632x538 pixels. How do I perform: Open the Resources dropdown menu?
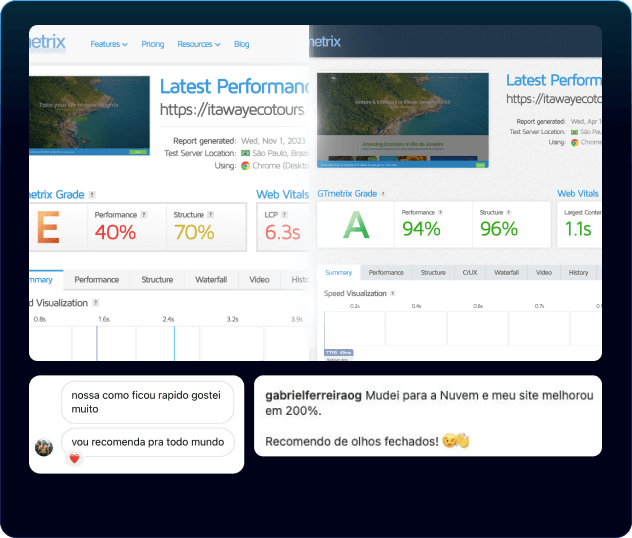coord(199,44)
